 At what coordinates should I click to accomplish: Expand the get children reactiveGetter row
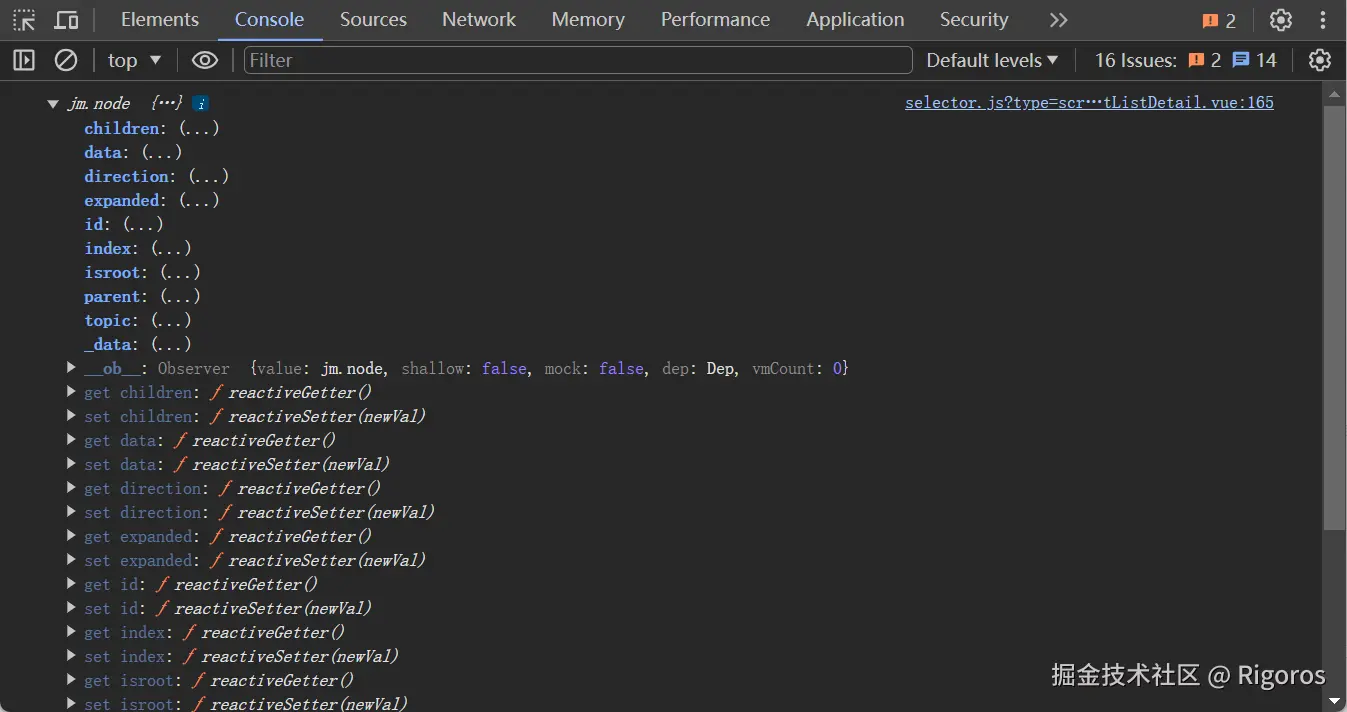coord(71,392)
